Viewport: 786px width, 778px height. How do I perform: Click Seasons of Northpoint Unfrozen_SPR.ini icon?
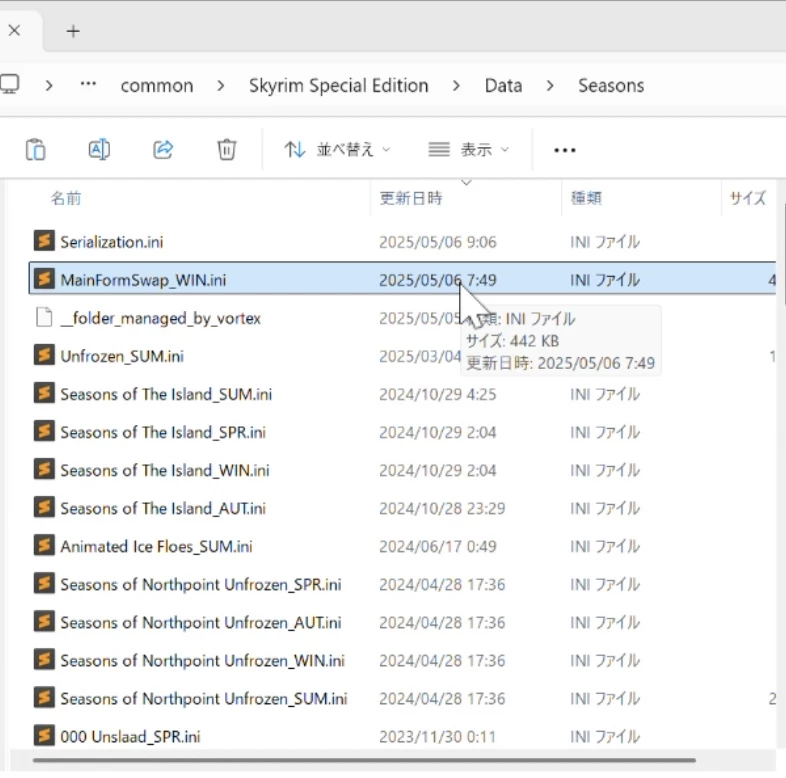point(44,584)
